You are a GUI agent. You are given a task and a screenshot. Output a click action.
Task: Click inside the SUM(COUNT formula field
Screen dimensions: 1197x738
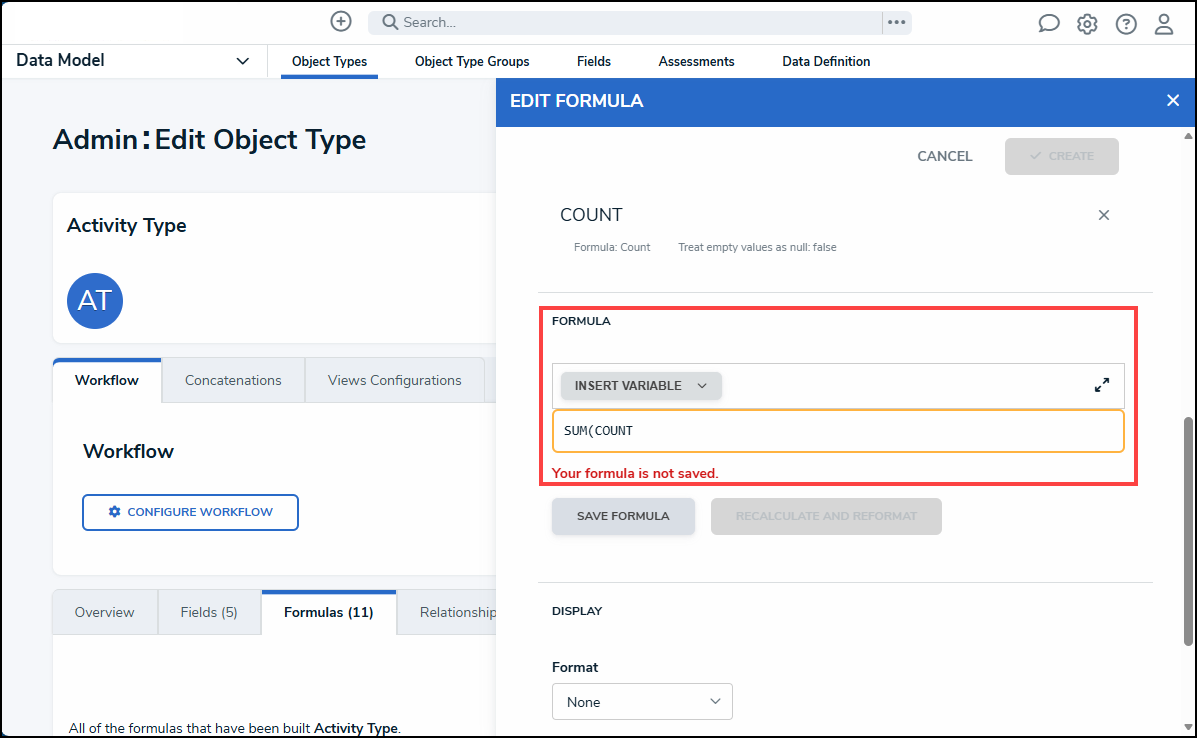click(x=838, y=431)
